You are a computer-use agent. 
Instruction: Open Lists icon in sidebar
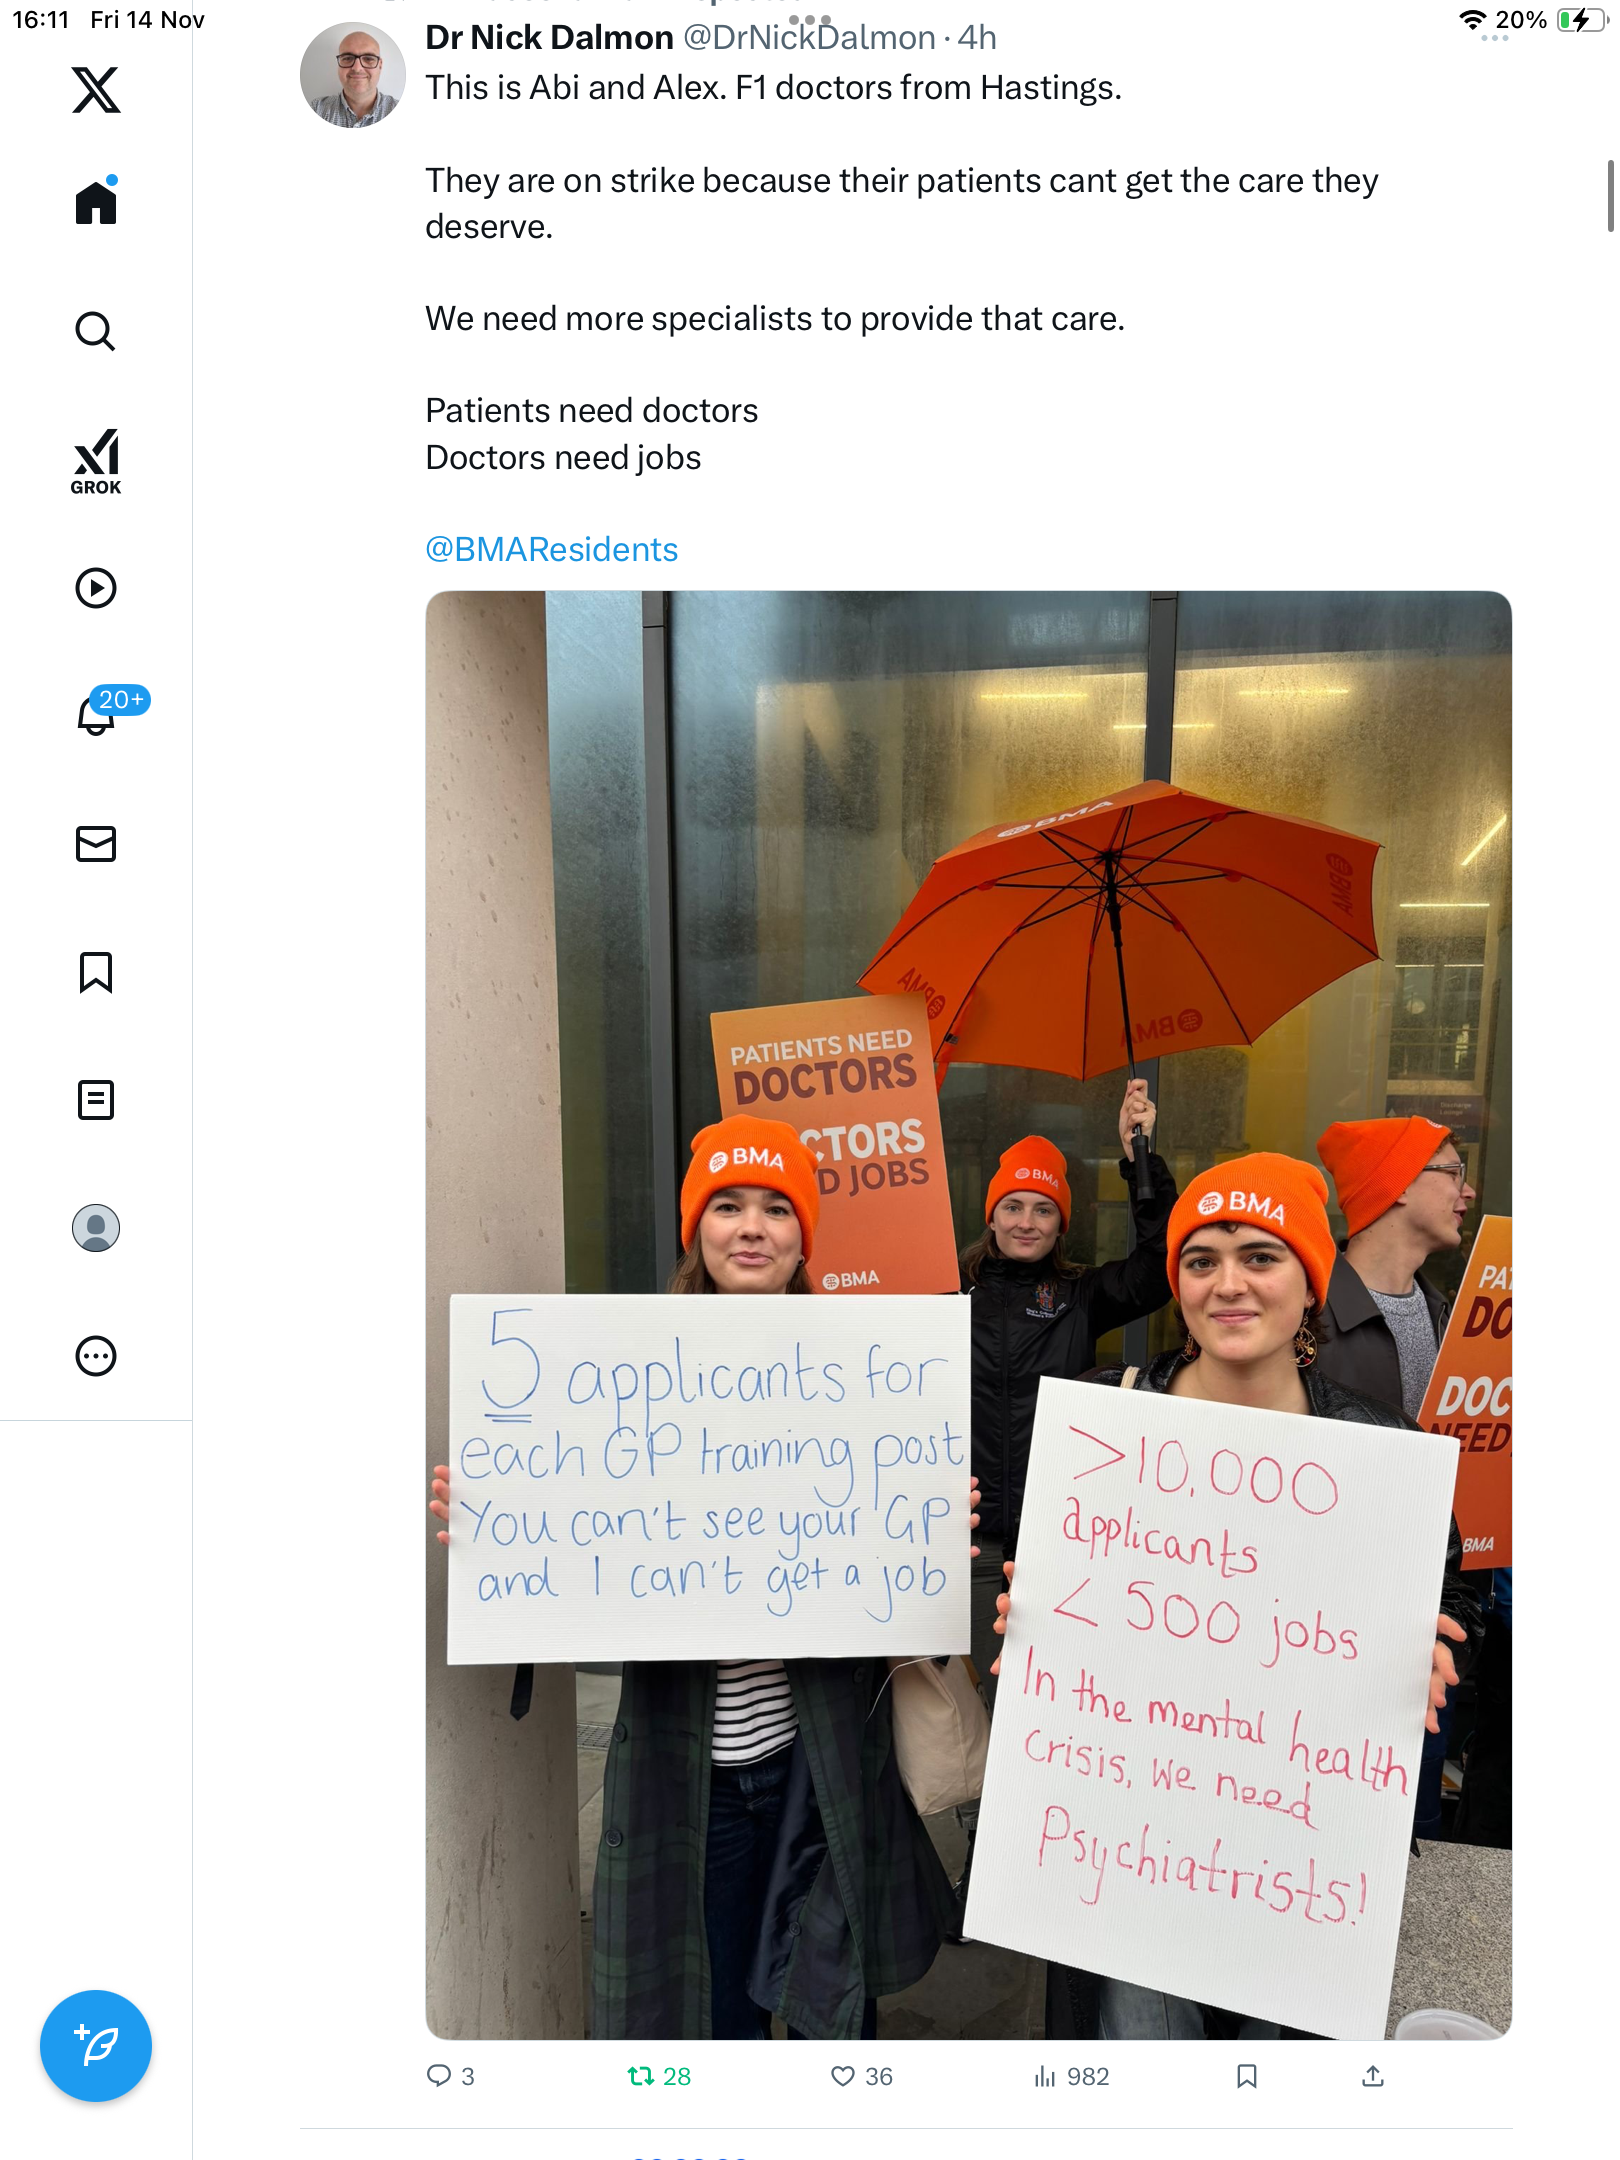[x=96, y=1100]
